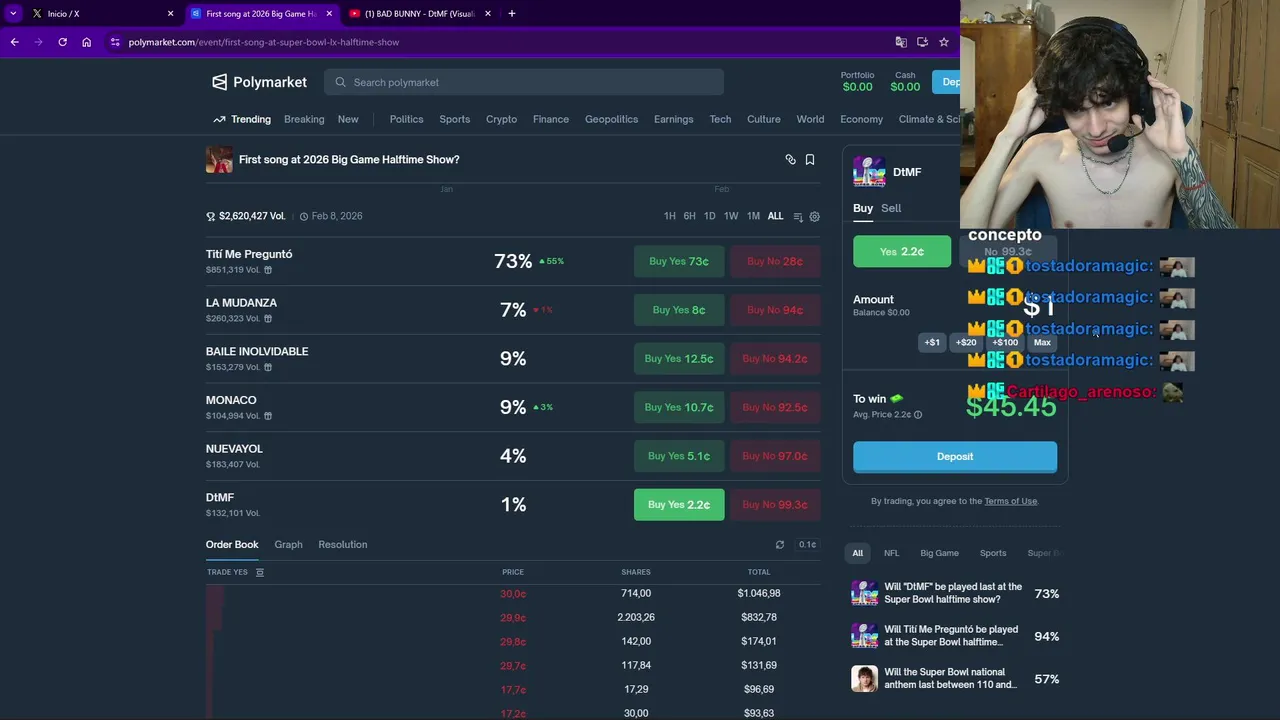Click the info icon next to Avg. Price
Image resolution: width=1280 pixels, height=720 pixels.
click(x=918, y=415)
